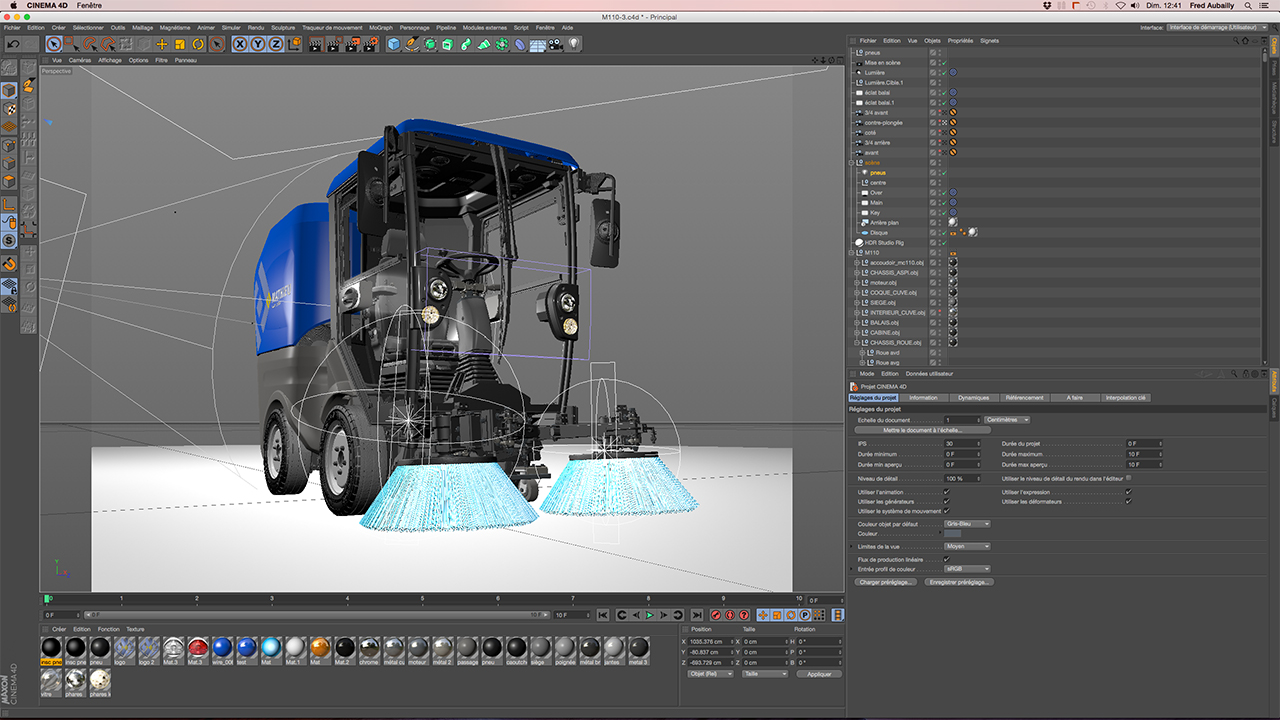Toggle Utiliser l'animation checkbox
The width and height of the screenshot is (1280, 720).
pos(946,492)
